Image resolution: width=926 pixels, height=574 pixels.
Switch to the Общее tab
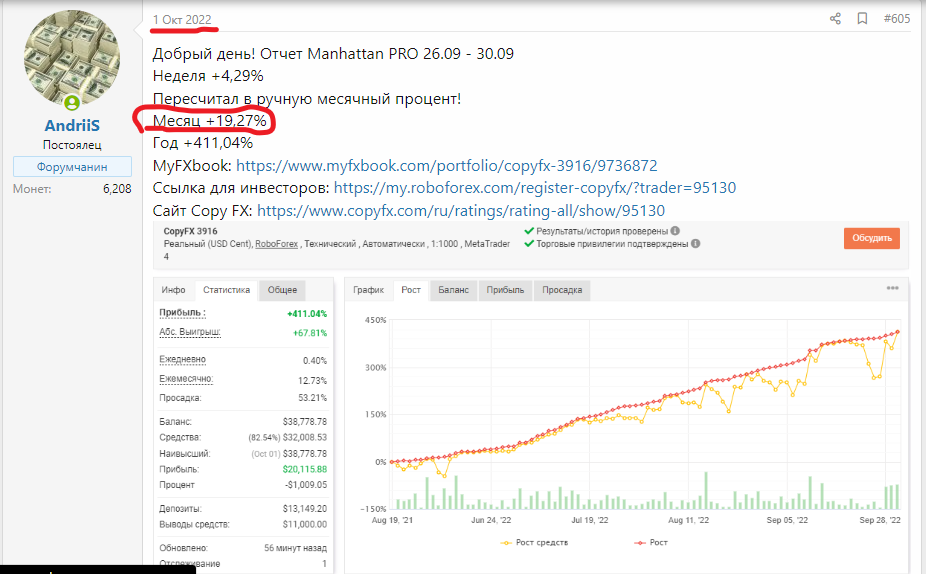pyautogui.click(x=282, y=290)
